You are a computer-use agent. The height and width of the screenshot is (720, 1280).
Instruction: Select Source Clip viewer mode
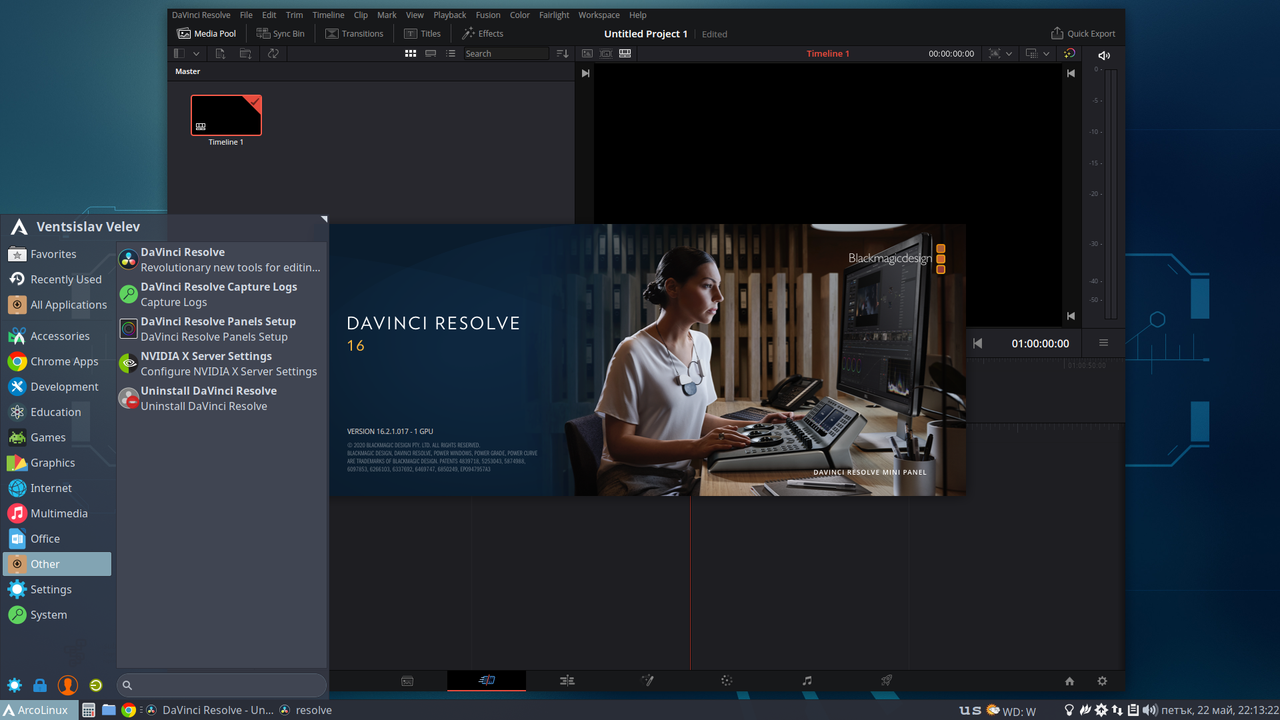click(x=587, y=53)
